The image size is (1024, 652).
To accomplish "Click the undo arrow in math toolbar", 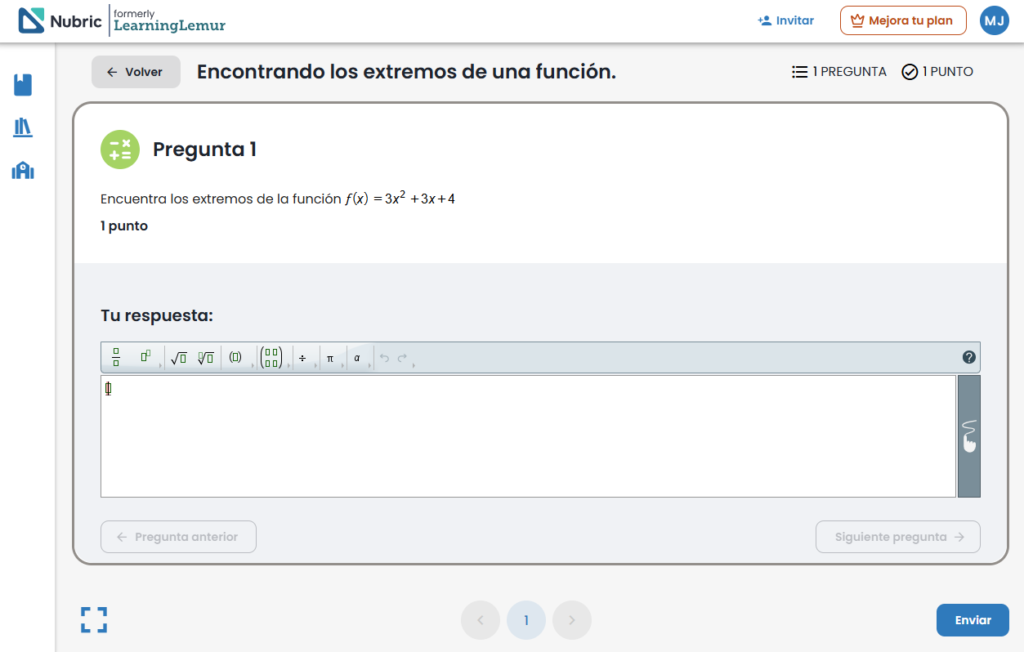I will coord(385,357).
